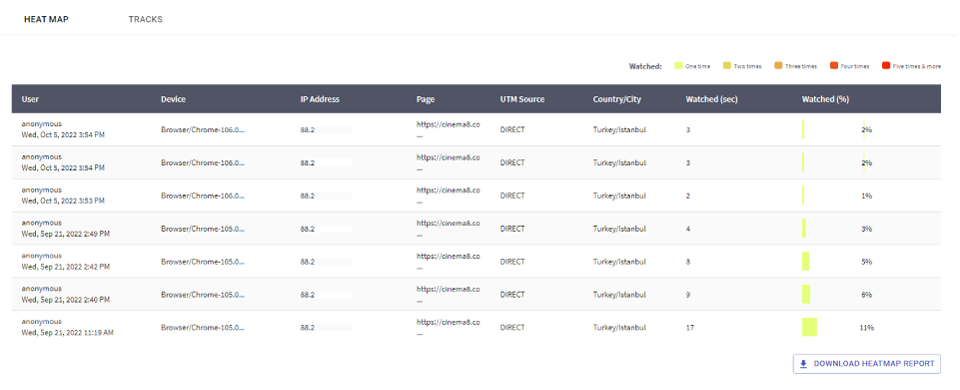Click the 8 watched seconds value
960x390 pixels.
pos(688,261)
